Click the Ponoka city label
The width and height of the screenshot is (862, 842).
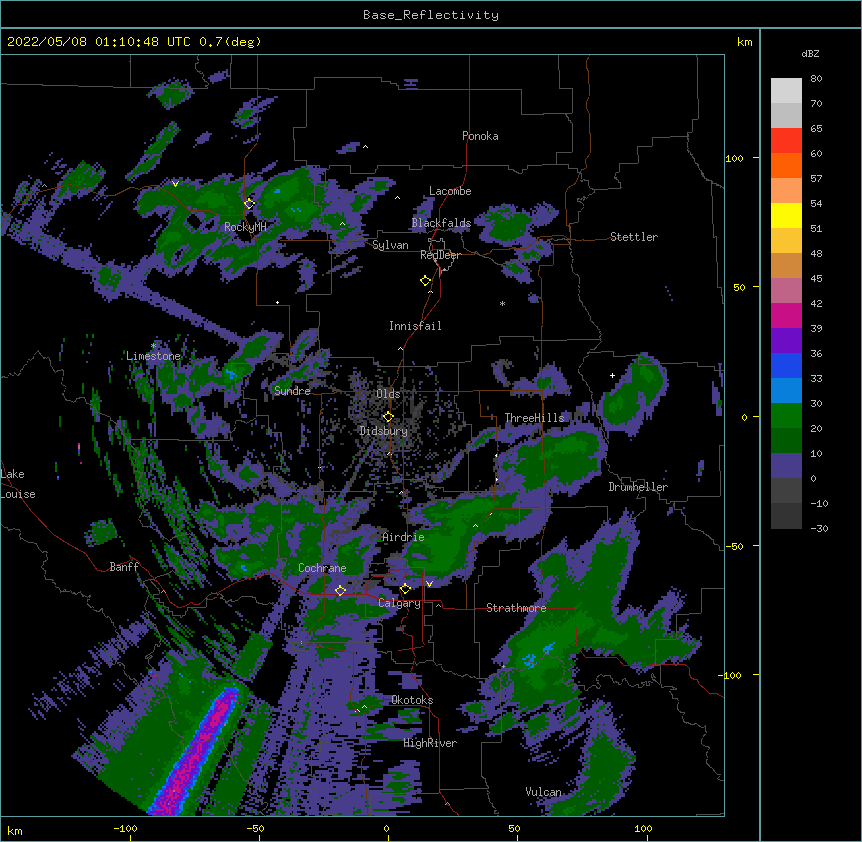coord(480,136)
